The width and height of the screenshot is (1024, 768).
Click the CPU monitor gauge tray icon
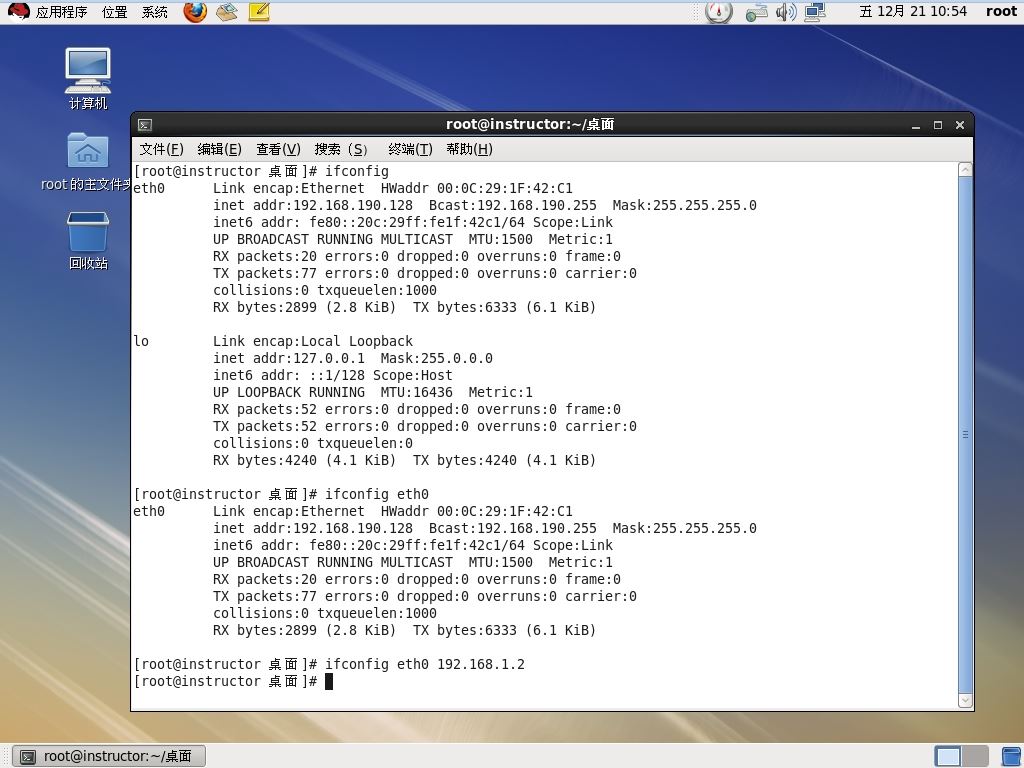coord(719,12)
